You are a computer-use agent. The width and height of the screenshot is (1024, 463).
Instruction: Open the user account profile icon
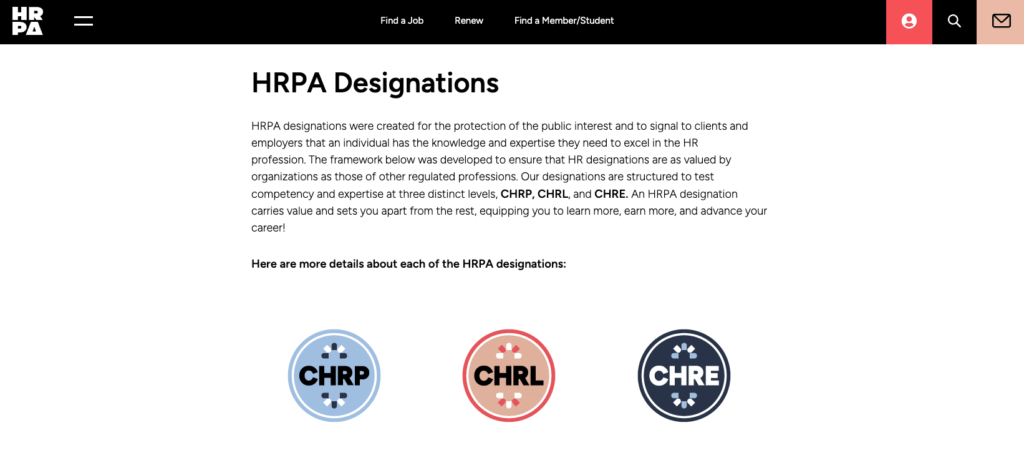click(908, 22)
